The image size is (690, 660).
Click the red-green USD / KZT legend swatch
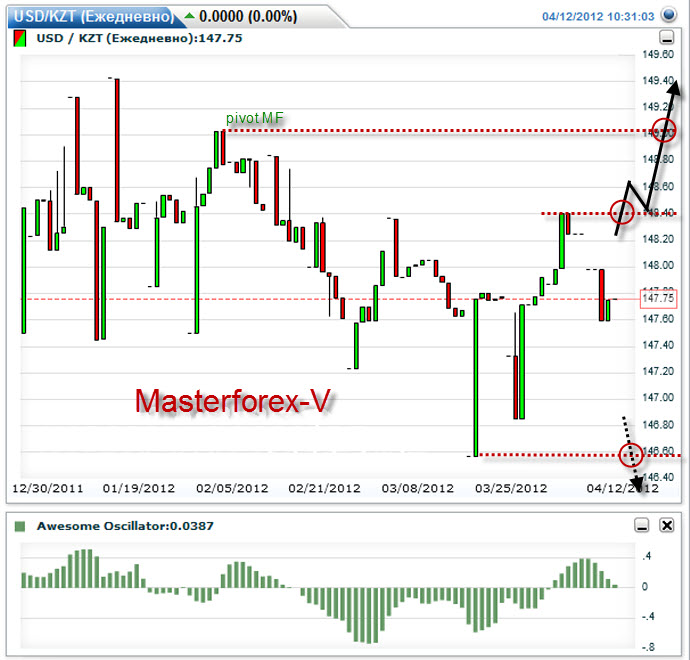19,38
